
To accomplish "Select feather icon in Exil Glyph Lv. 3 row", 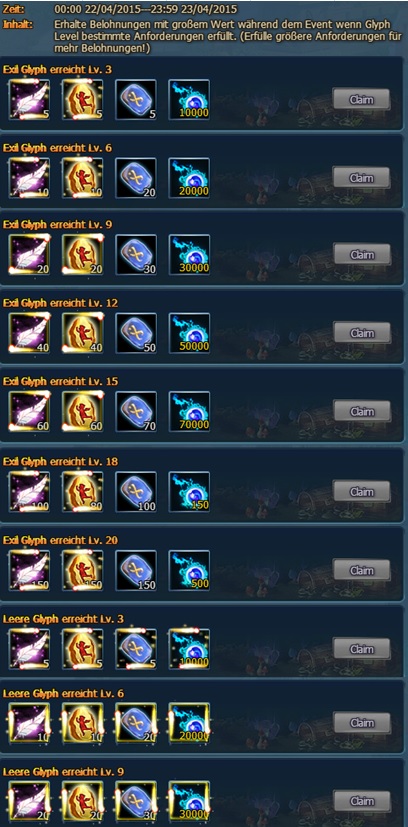I will click(30, 100).
